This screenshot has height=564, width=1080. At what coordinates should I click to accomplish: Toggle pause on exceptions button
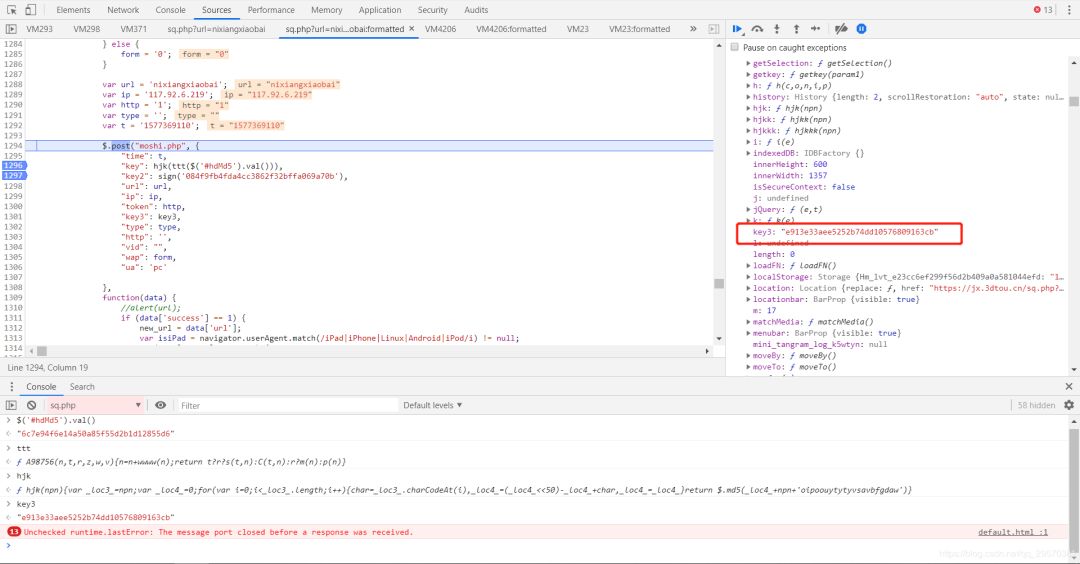click(x=861, y=29)
